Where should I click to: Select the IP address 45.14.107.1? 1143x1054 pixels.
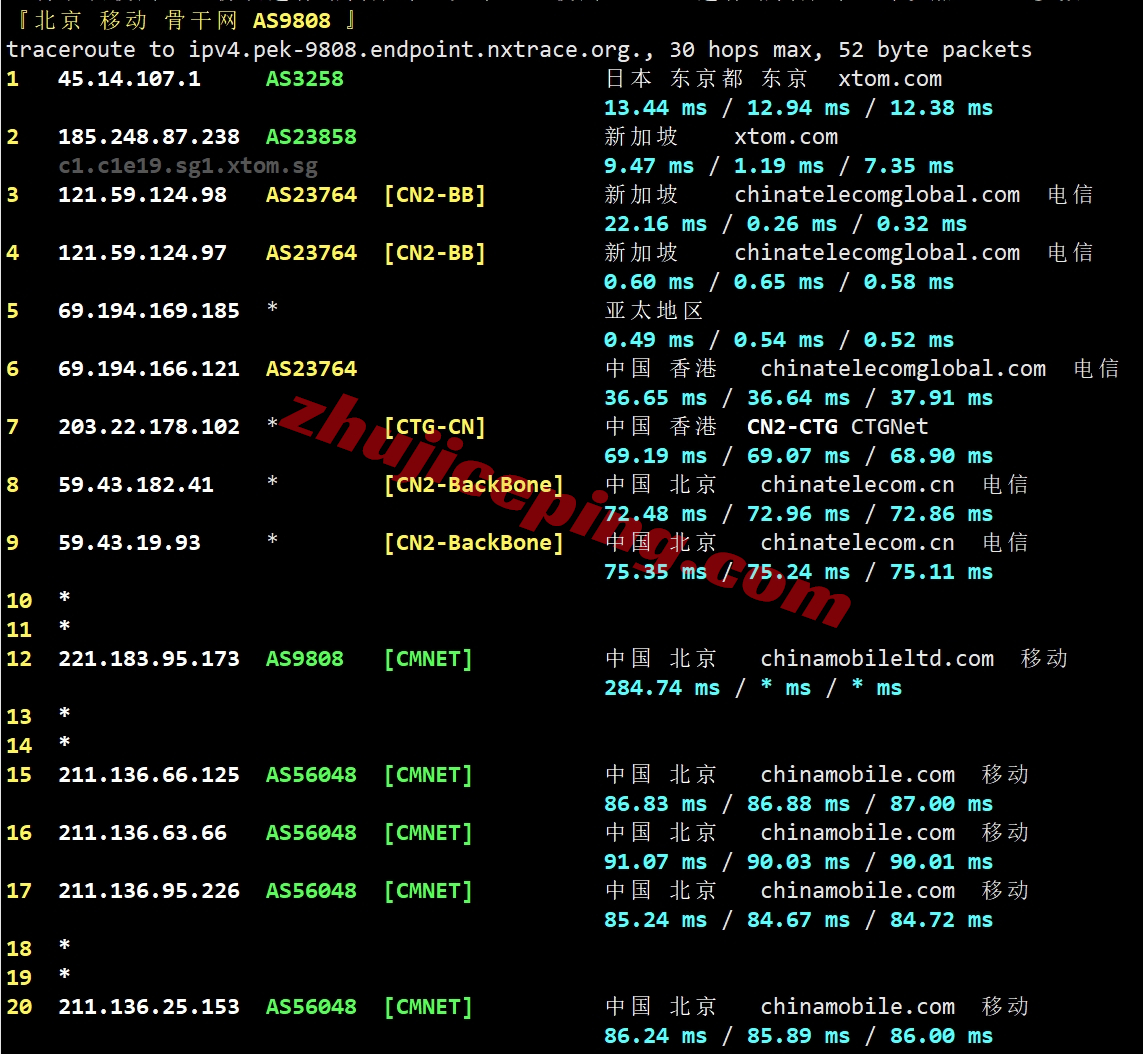point(129,79)
